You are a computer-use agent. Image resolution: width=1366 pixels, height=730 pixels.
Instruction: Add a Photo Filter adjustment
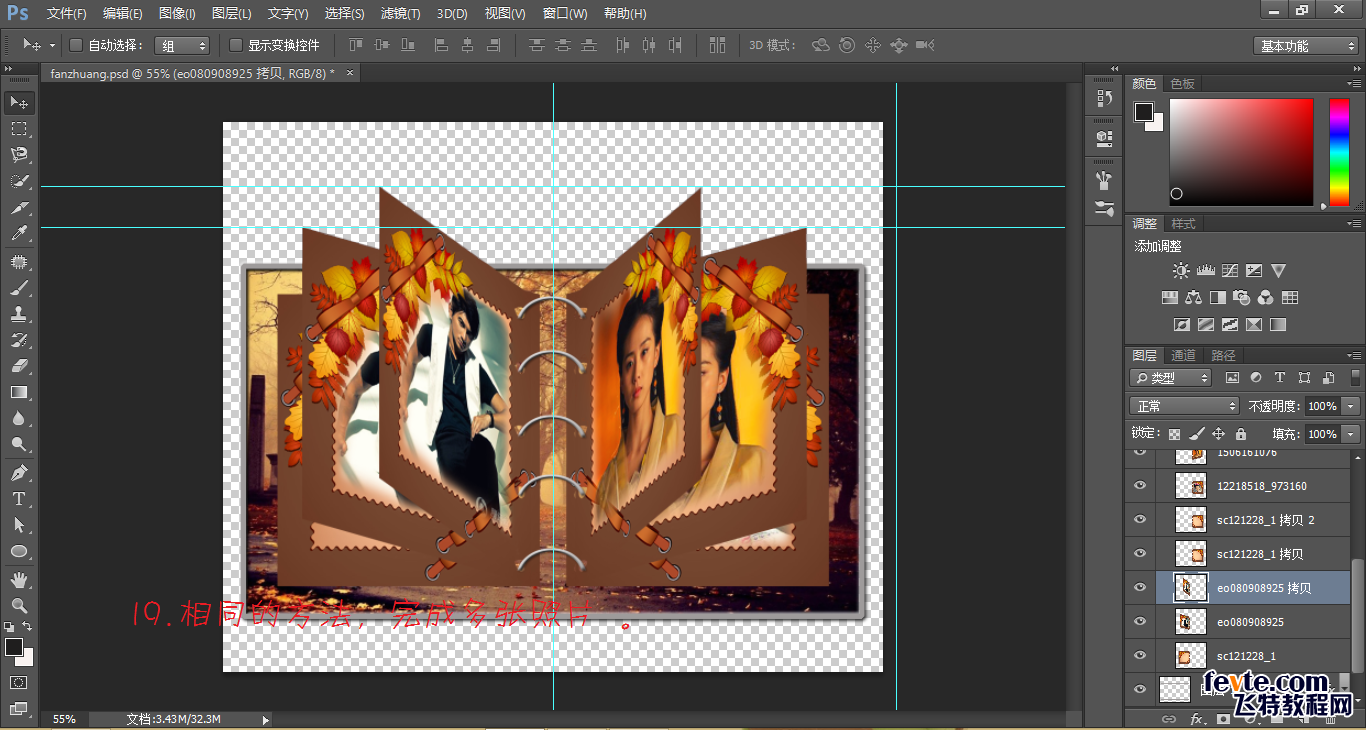(1242, 298)
